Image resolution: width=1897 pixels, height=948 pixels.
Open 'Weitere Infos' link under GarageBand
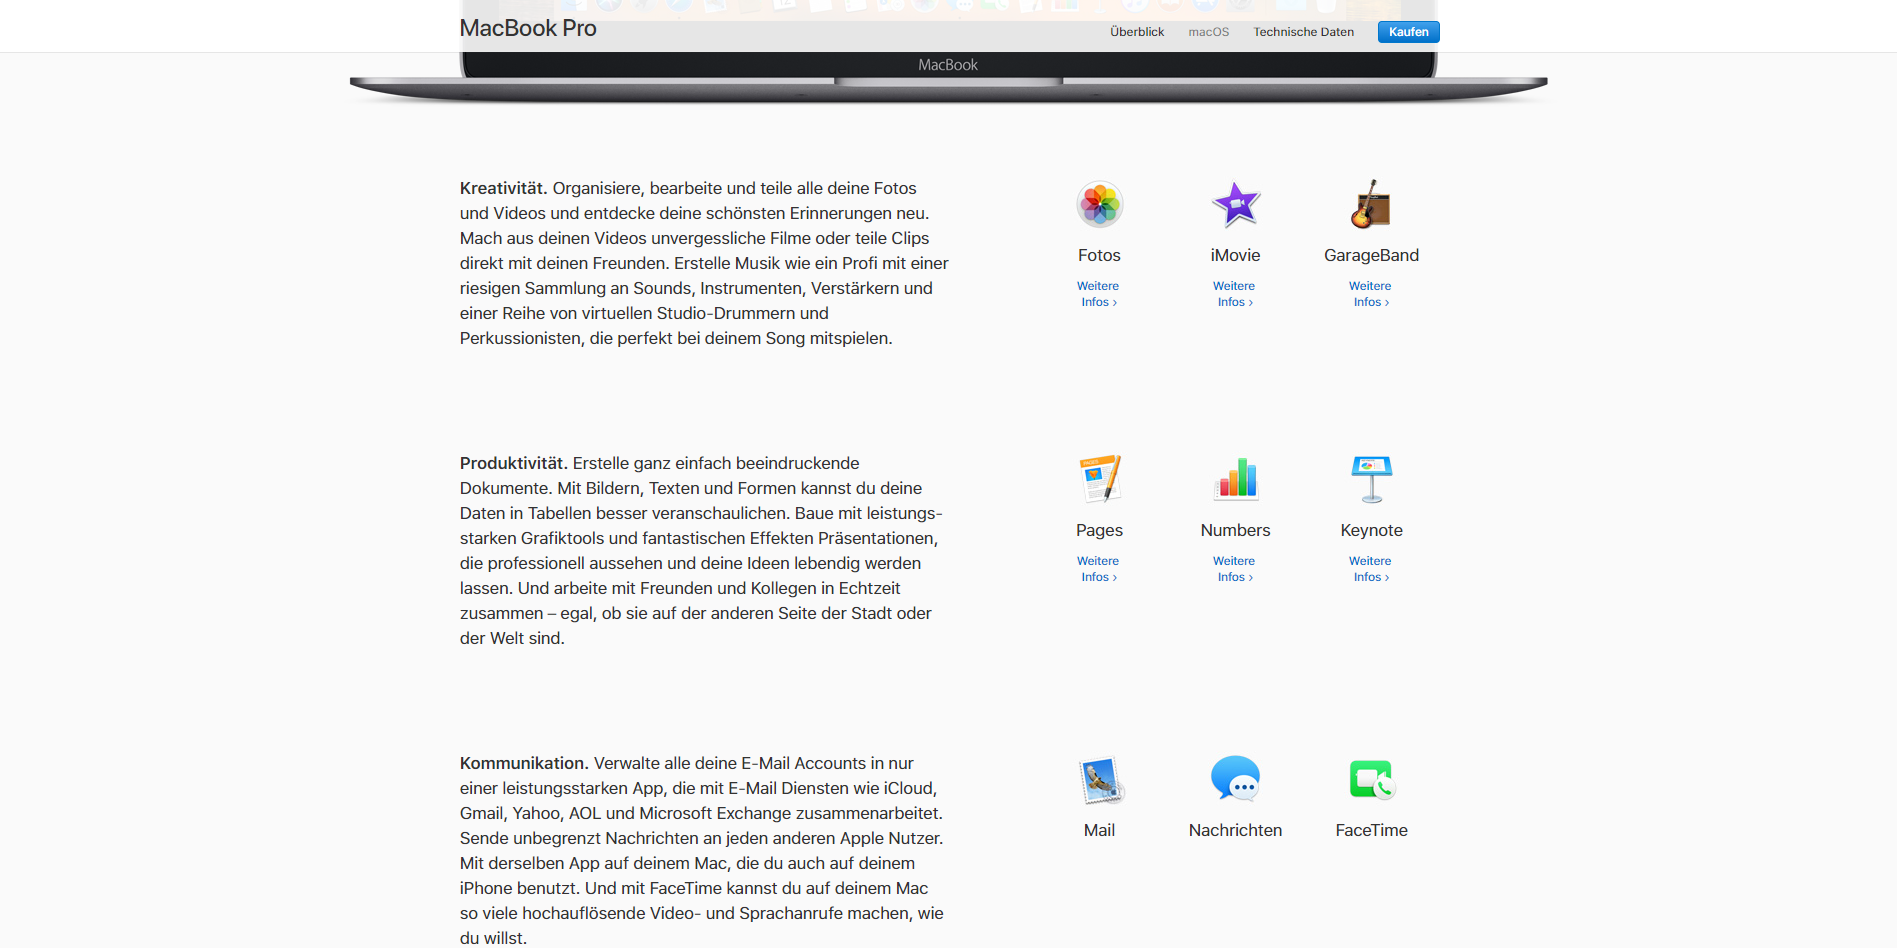click(x=1370, y=294)
